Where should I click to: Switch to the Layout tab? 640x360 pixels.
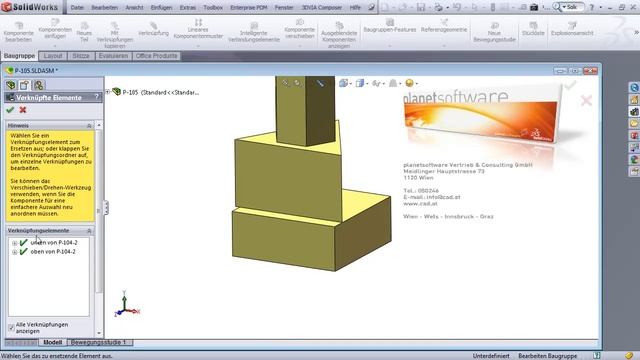point(53,56)
